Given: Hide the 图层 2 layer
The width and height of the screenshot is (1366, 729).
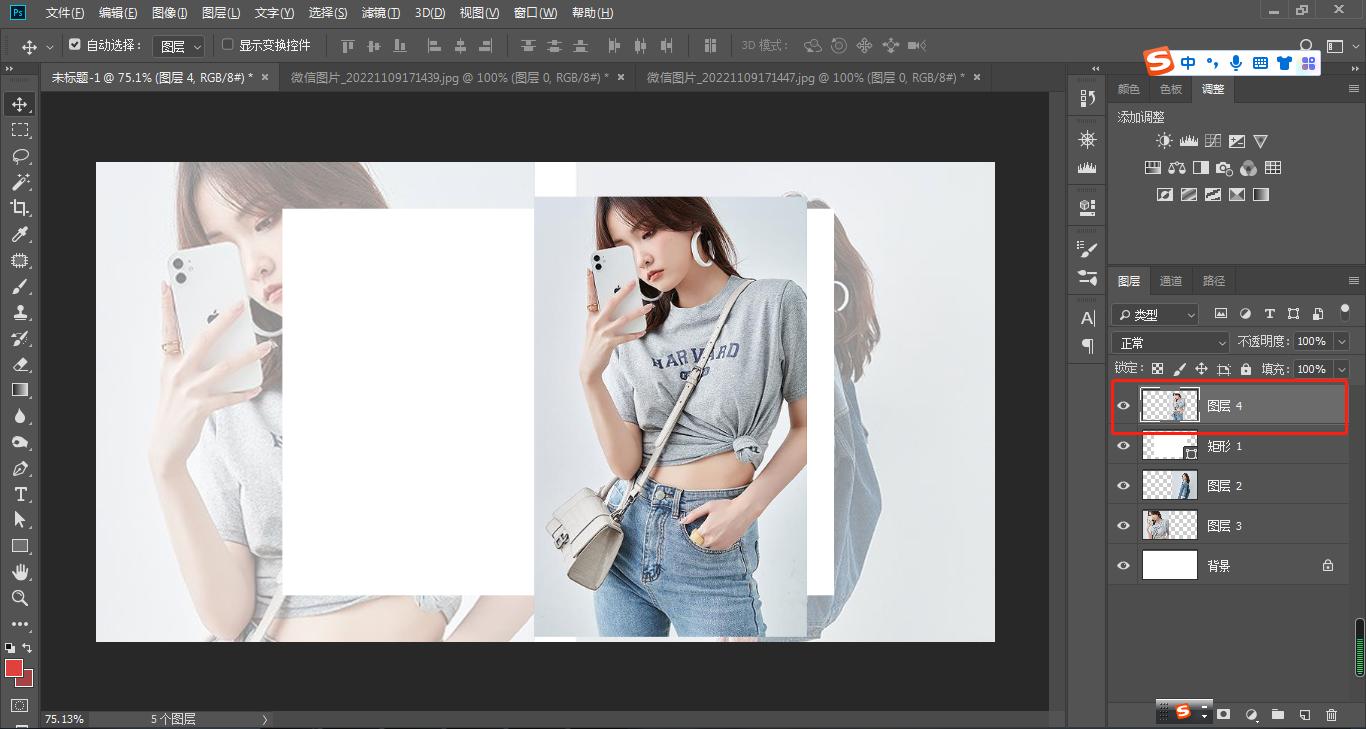Looking at the screenshot, I should pyautogui.click(x=1123, y=486).
